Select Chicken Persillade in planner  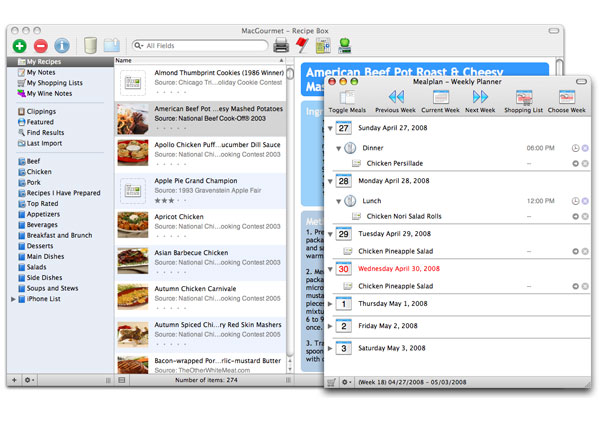coord(395,163)
